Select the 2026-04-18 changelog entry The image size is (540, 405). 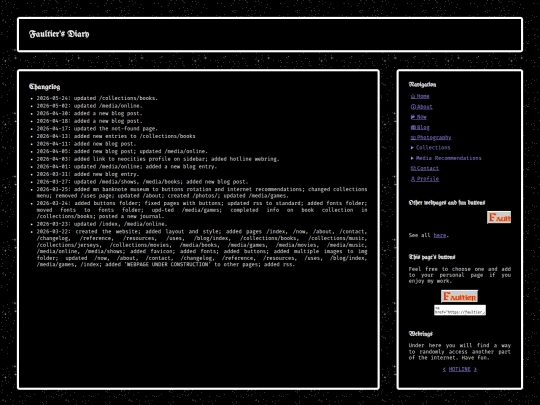click(x=90, y=121)
